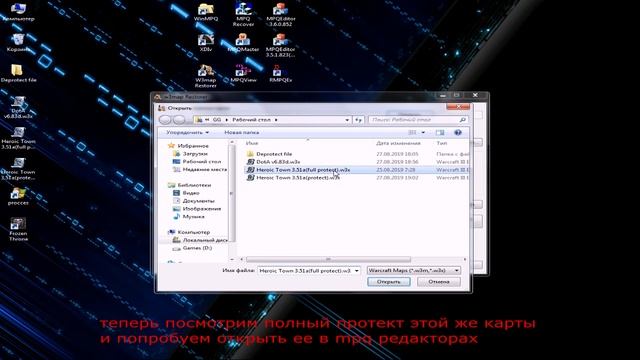Open the W3map Restorer desktop icon
Viewport: 640px width, 360px height.
(206, 76)
